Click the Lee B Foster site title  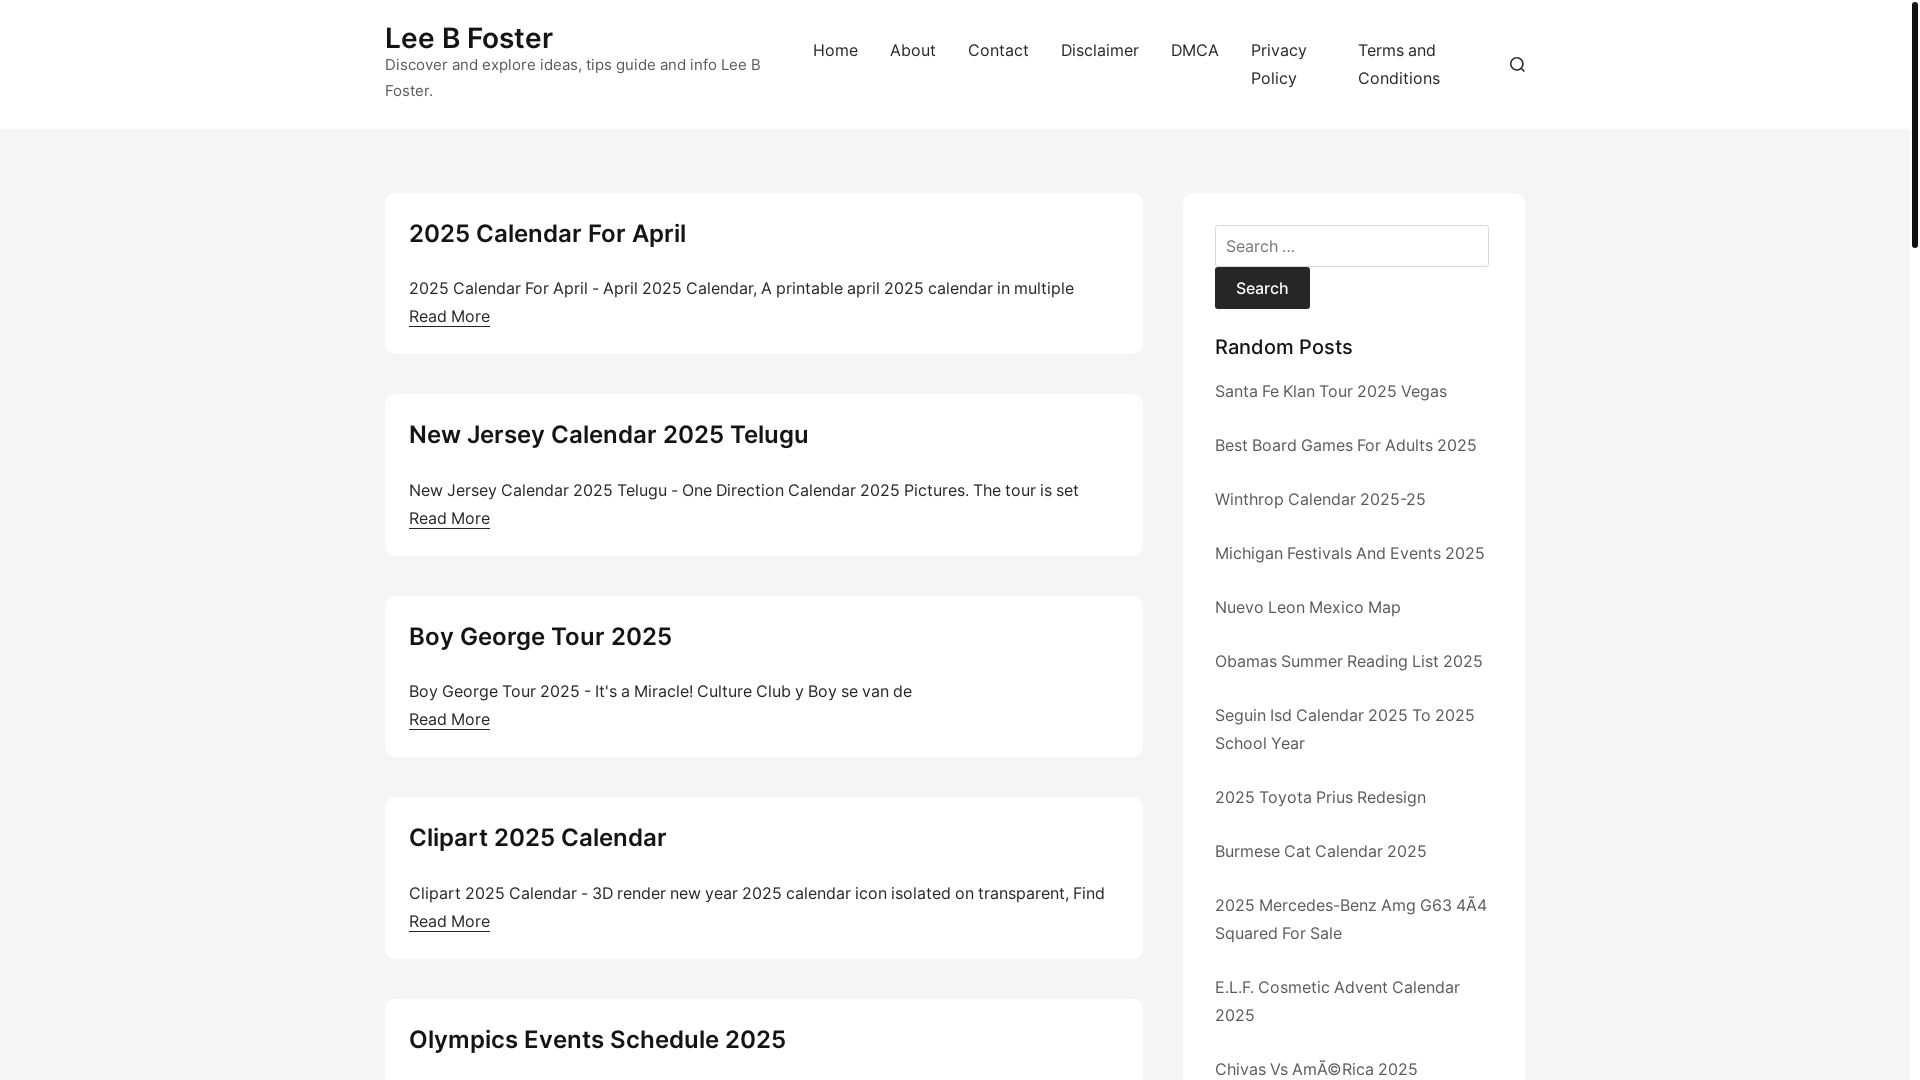tap(469, 38)
